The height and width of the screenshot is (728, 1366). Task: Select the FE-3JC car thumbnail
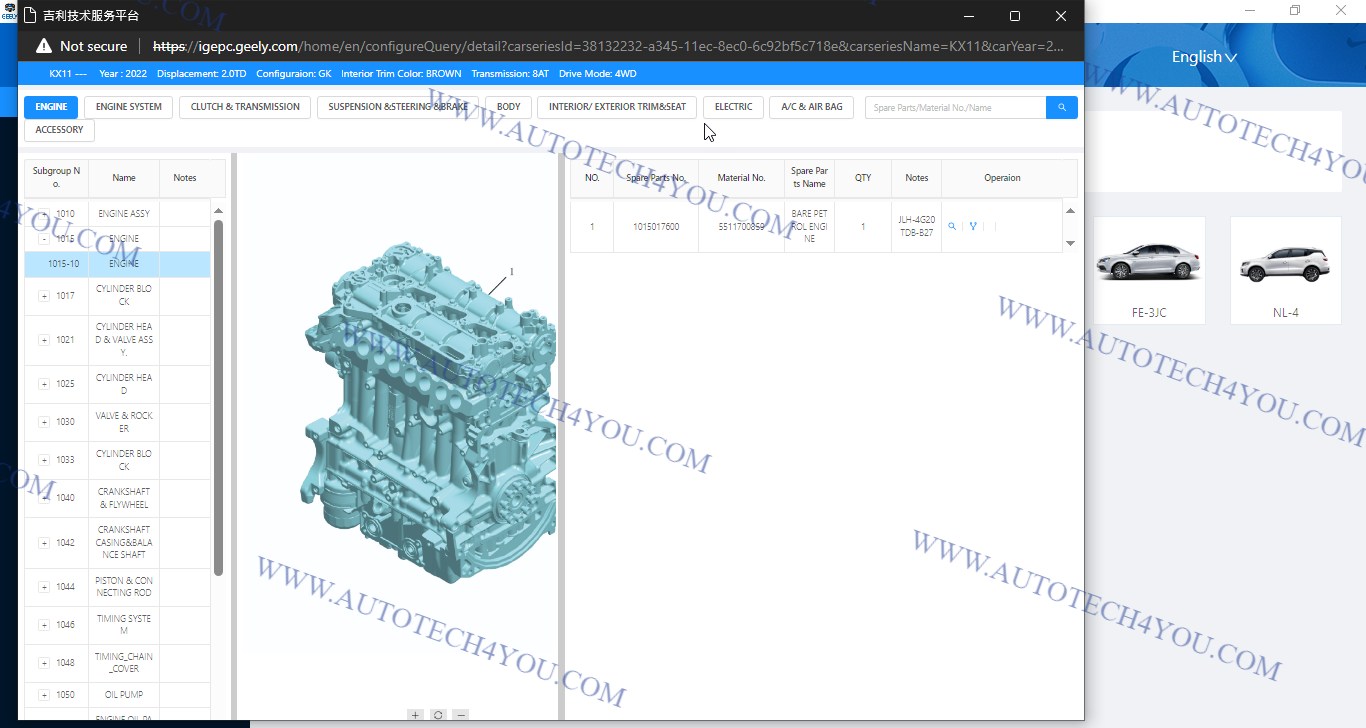point(1149,270)
